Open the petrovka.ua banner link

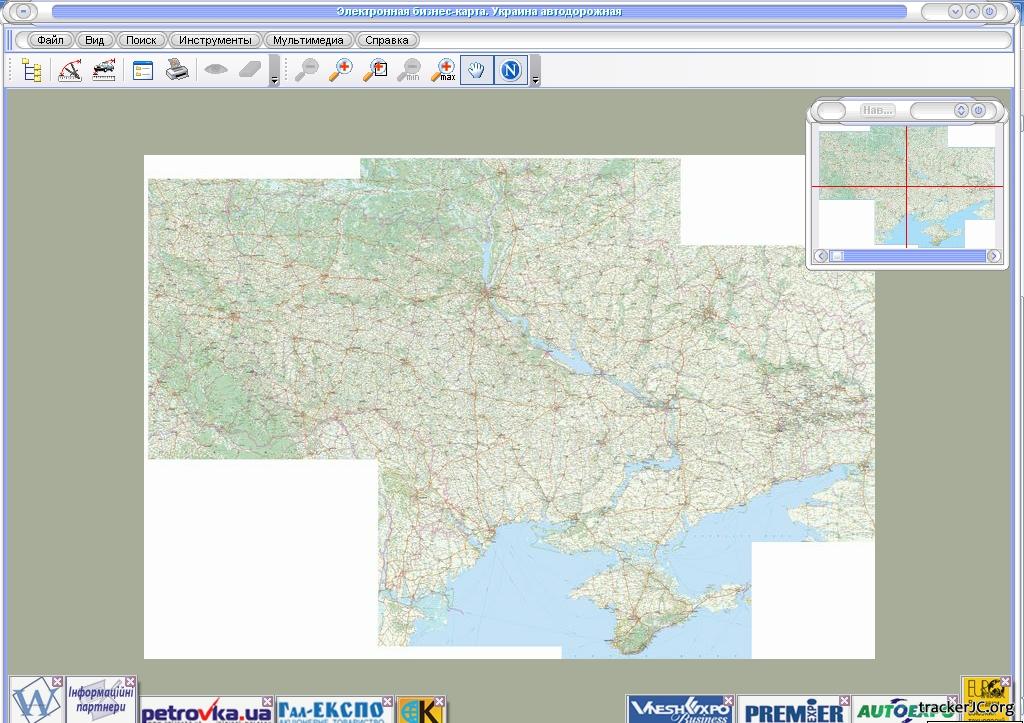[206, 712]
